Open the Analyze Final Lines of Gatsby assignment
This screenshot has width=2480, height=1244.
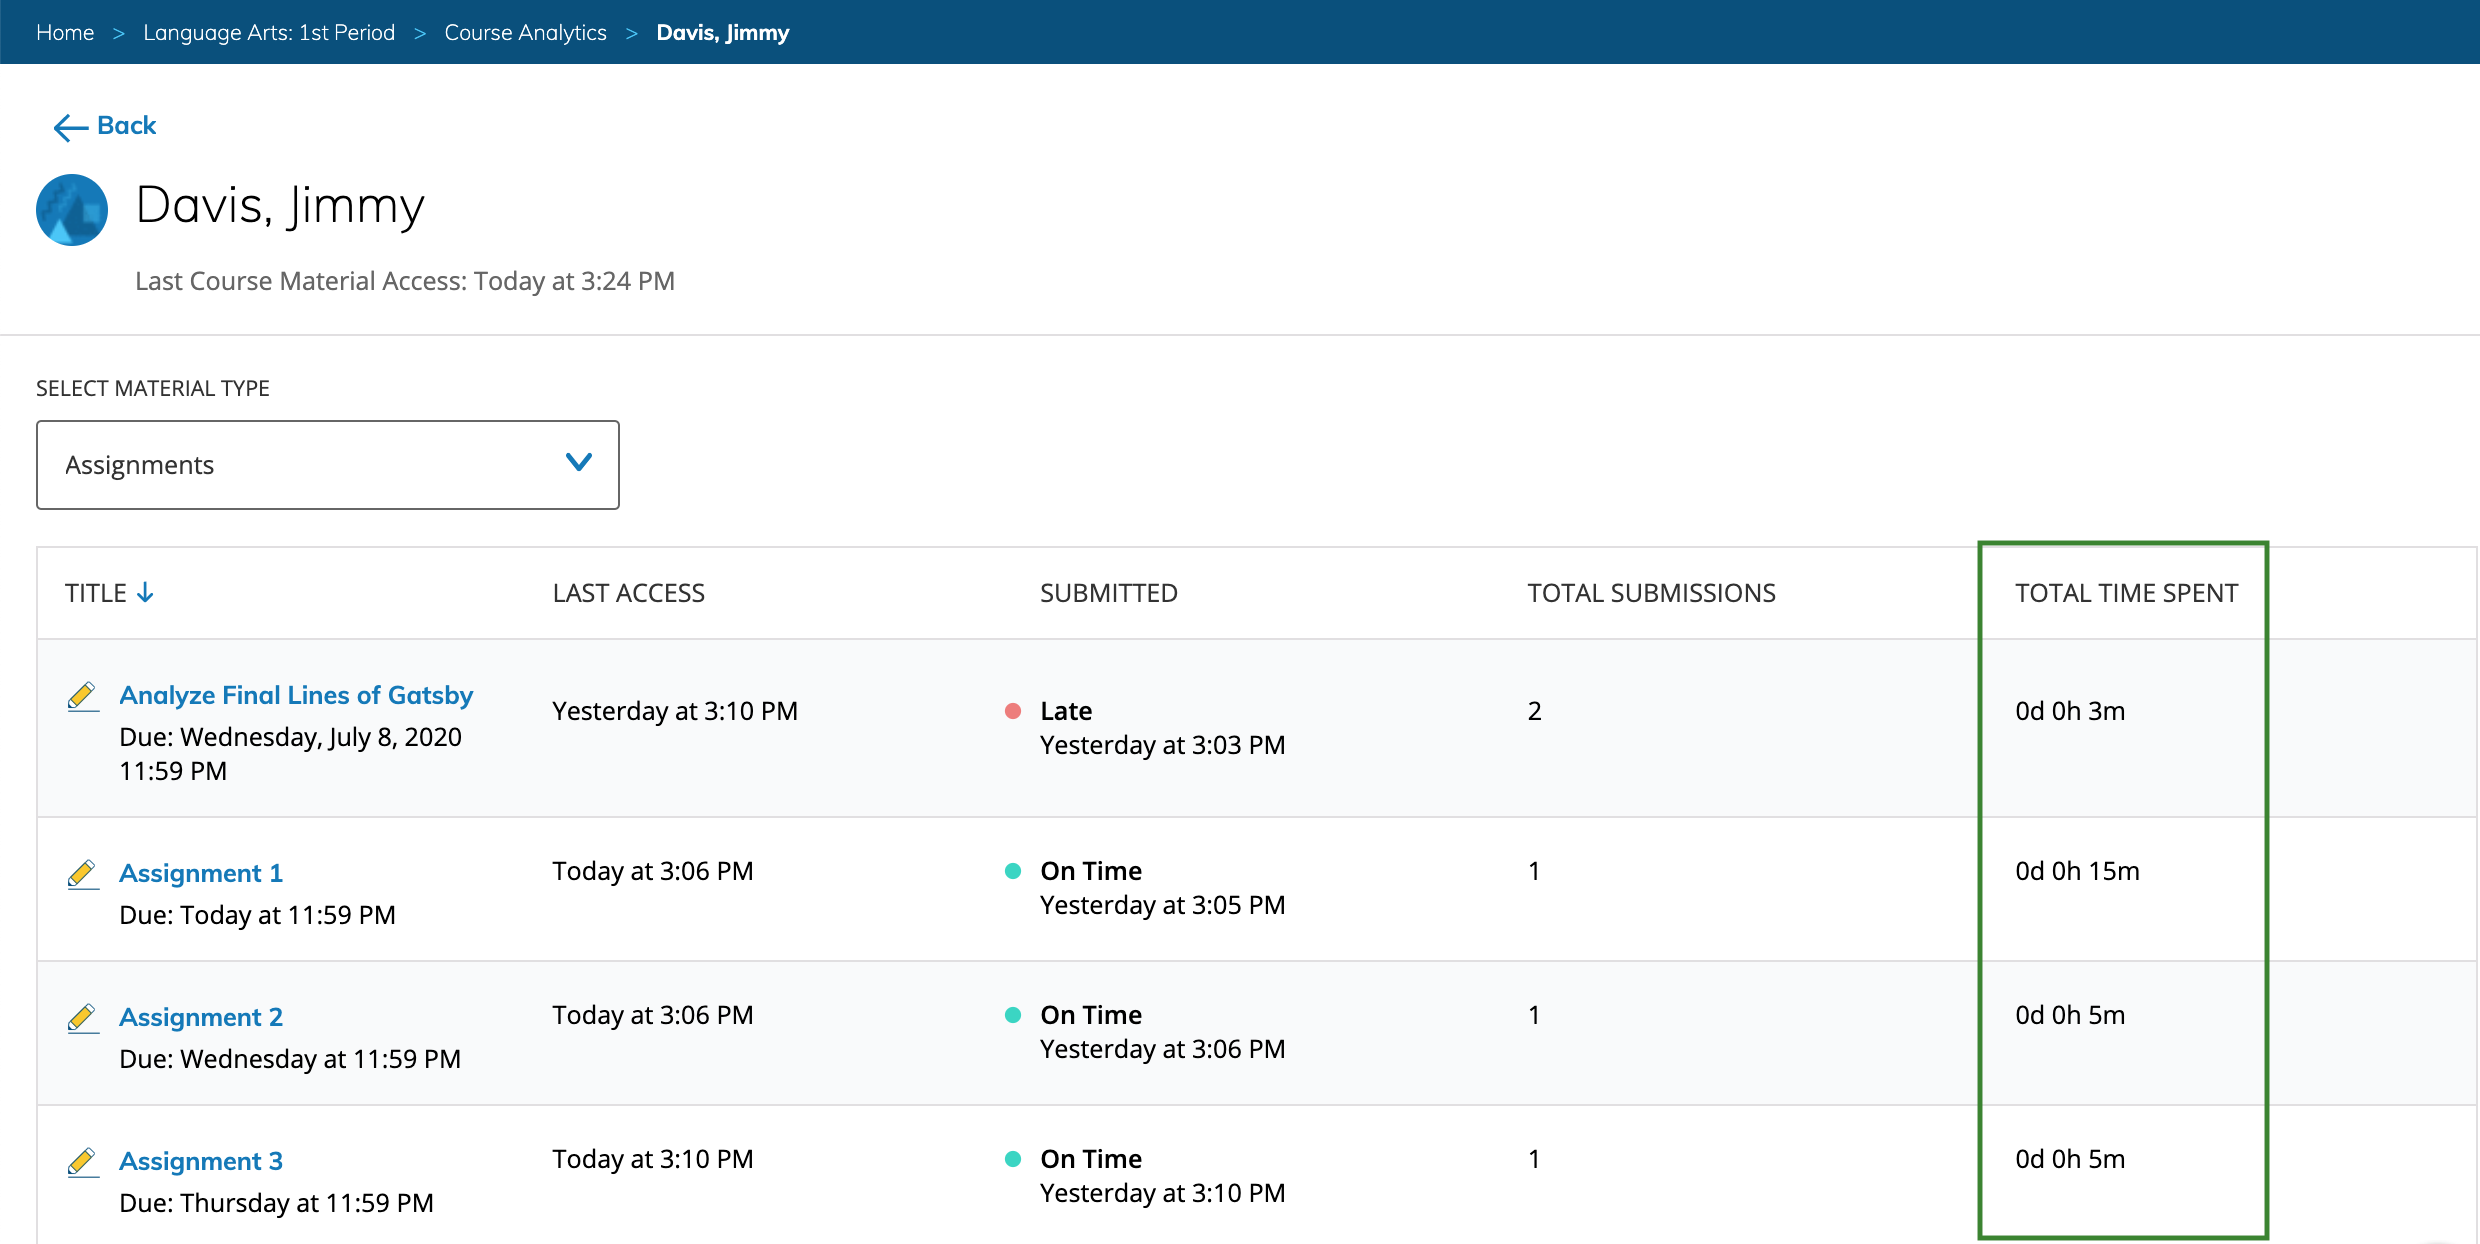(296, 695)
